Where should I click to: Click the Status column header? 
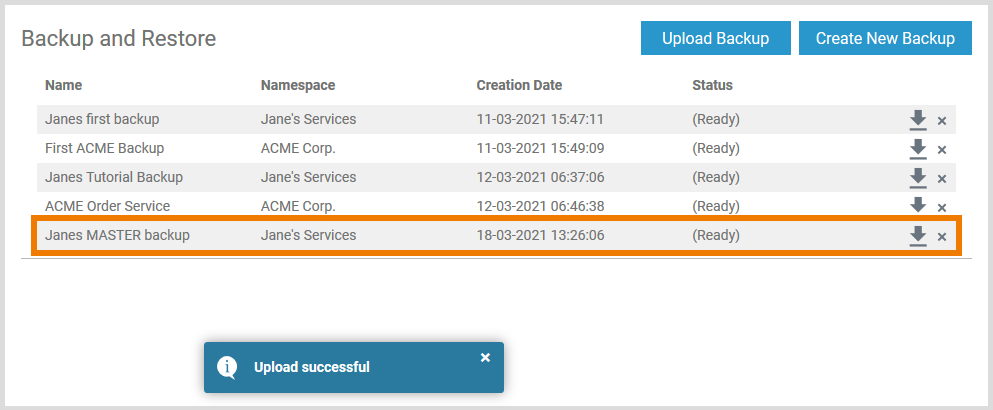pos(712,85)
